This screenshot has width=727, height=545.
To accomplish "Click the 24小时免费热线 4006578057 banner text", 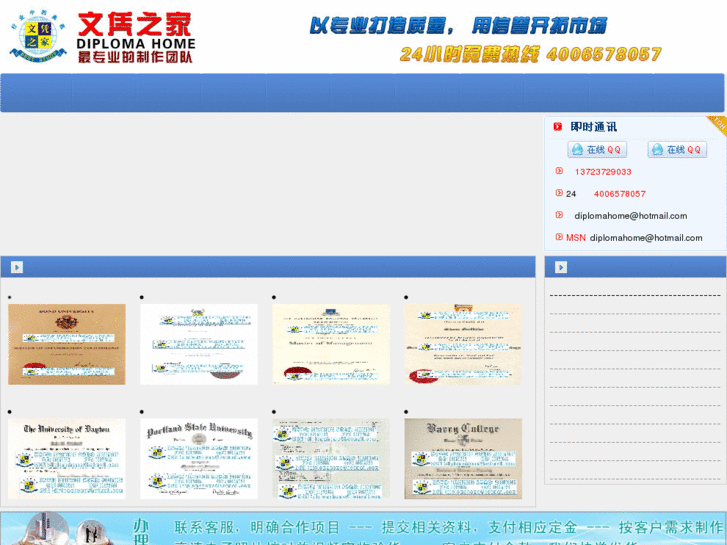I will [x=530, y=55].
